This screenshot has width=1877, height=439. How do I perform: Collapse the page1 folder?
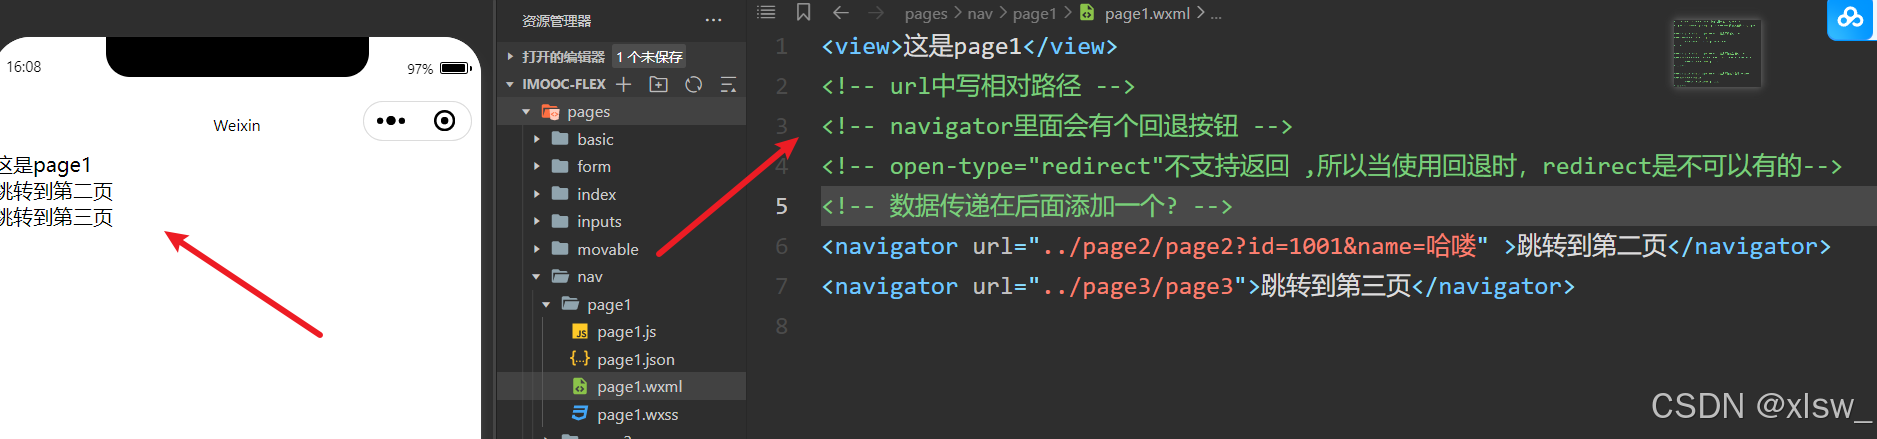coord(547,304)
